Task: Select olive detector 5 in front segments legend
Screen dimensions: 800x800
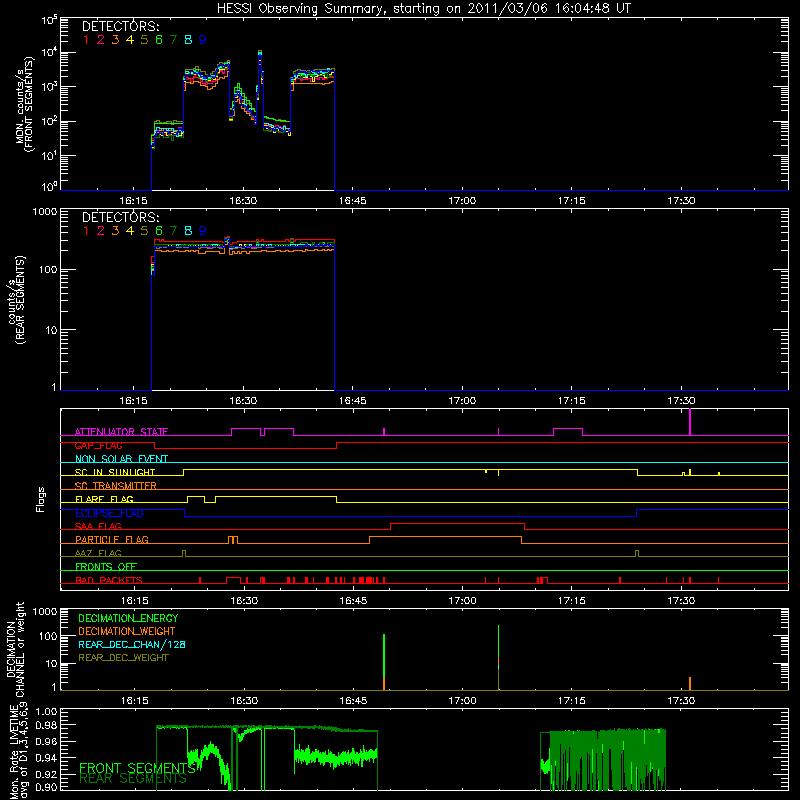Action: (144, 40)
